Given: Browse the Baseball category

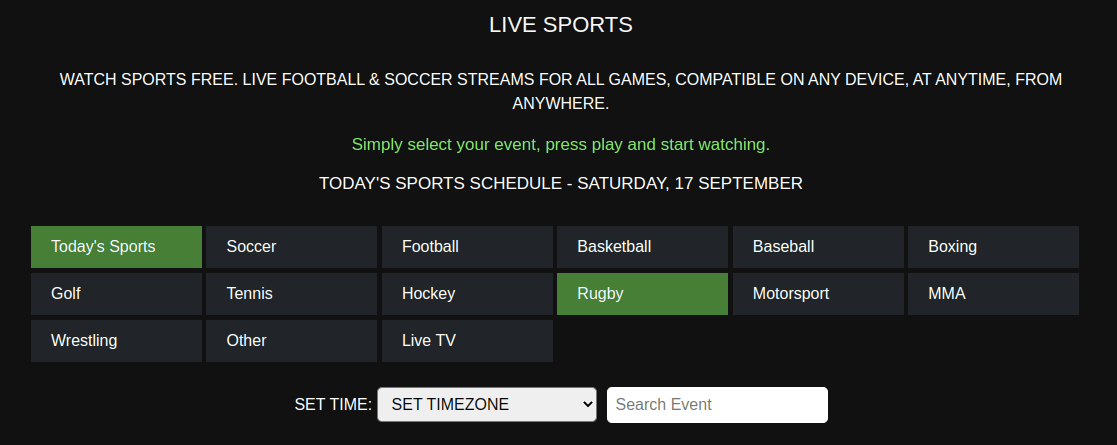Looking at the screenshot, I should (818, 247).
